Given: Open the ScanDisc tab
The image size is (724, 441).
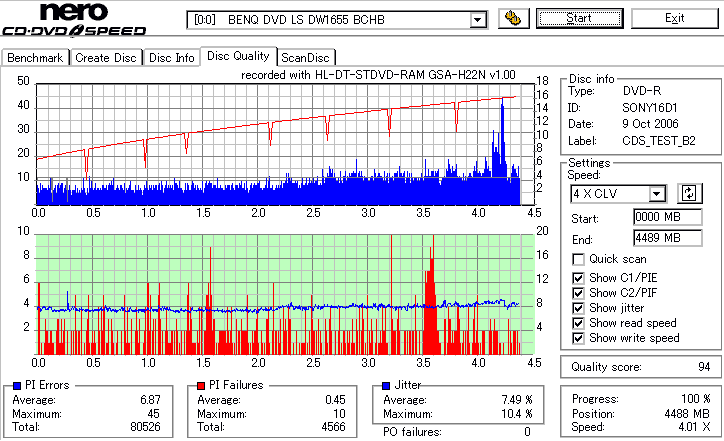Looking at the screenshot, I should tap(305, 58).
